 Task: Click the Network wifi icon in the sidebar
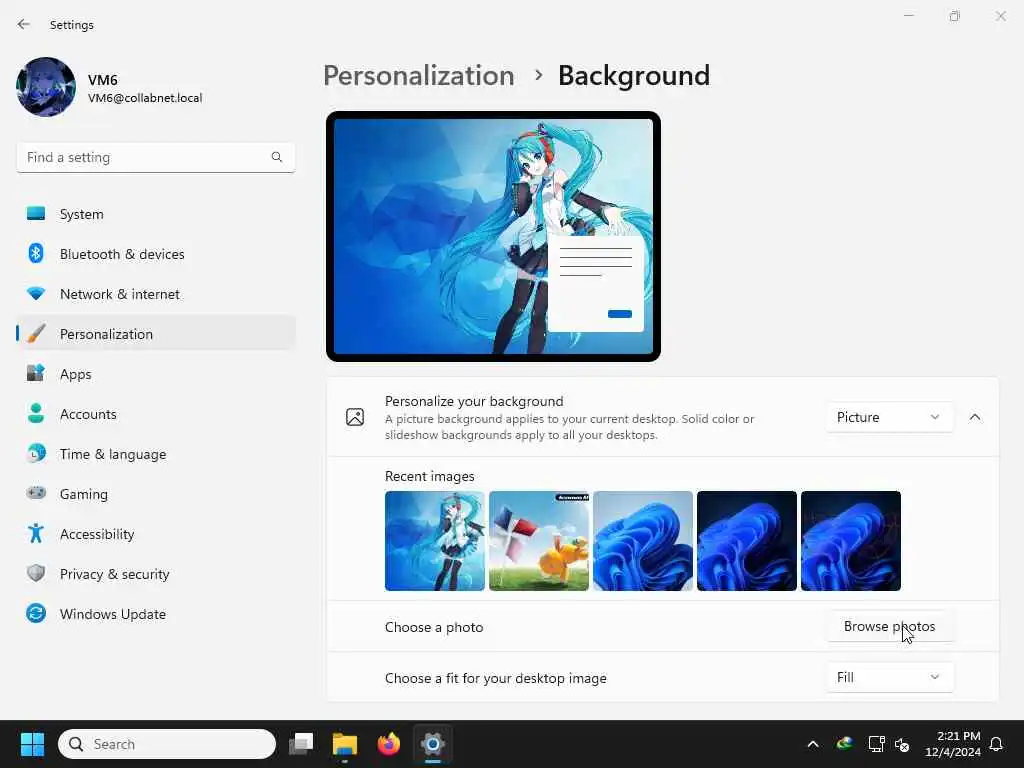[36, 293]
